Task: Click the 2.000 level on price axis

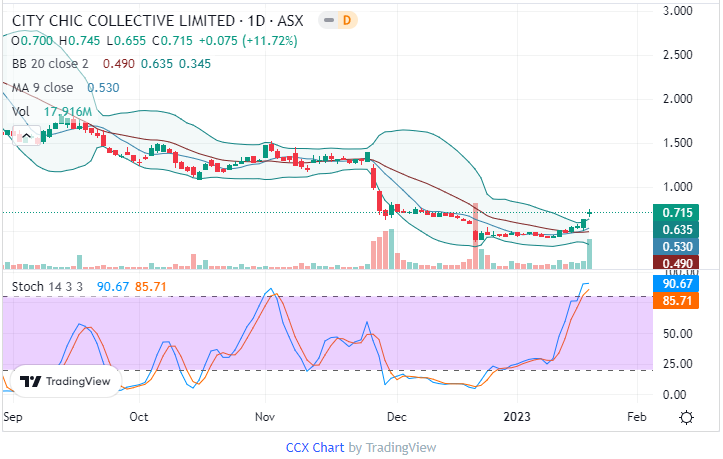Action: click(x=680, y=99)
